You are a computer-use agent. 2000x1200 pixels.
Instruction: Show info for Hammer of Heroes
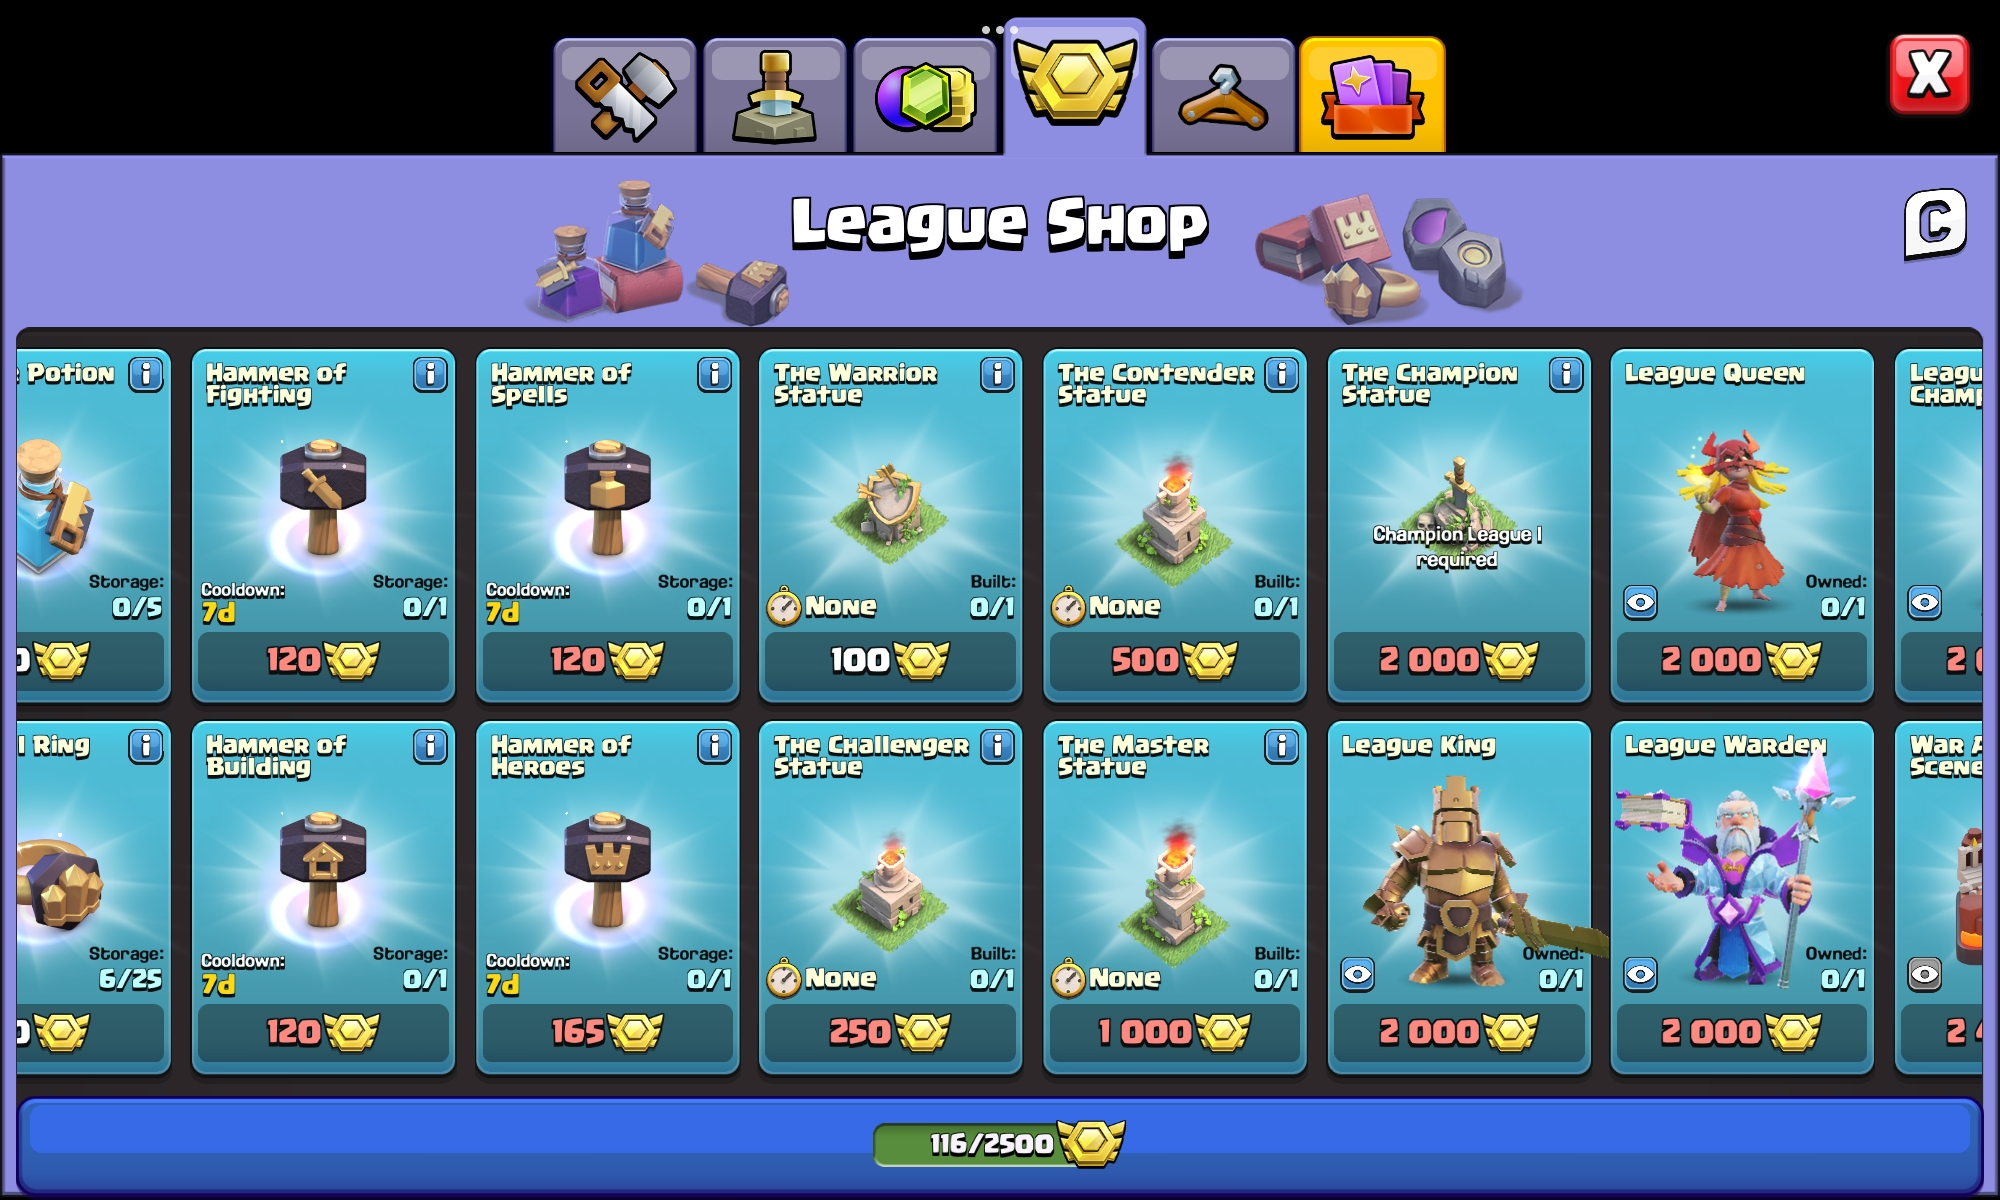[714, 747]
